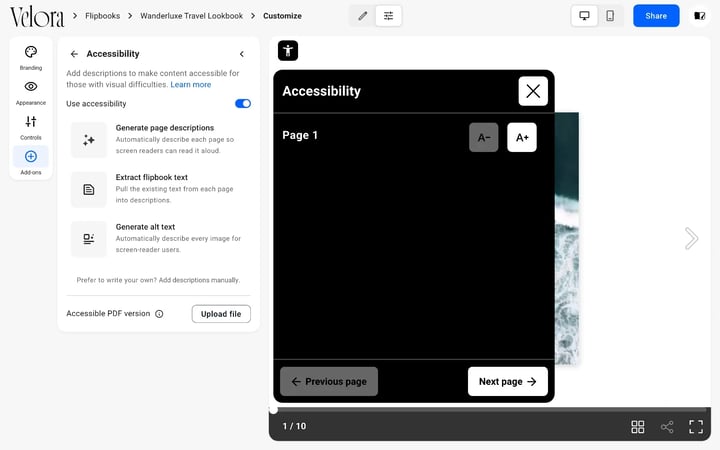Image resolution: width=720 pixels, height=450 pixels.
Task: Close the Accessibility overlay with X
Action: [533, 91]
